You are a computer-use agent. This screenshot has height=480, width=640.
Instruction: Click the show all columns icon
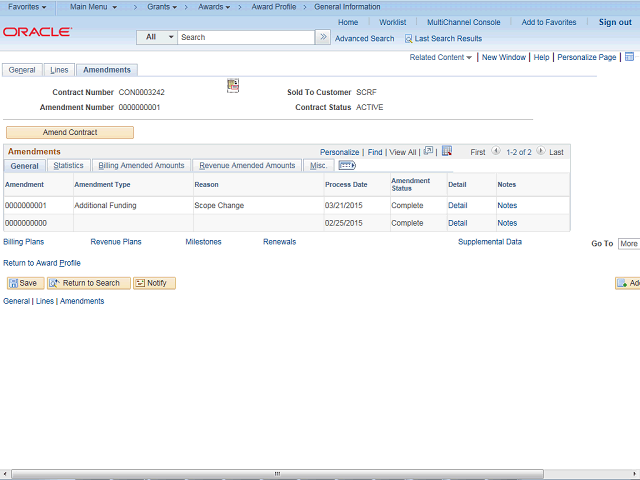coord(347,165)
